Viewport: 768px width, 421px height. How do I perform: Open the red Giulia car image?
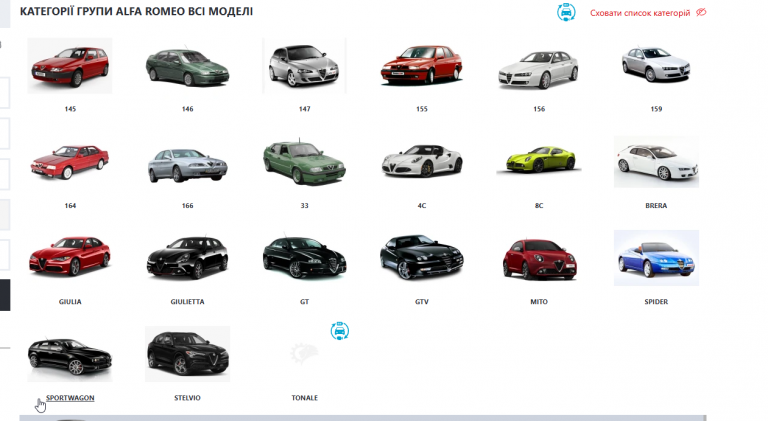click(70, 258)
